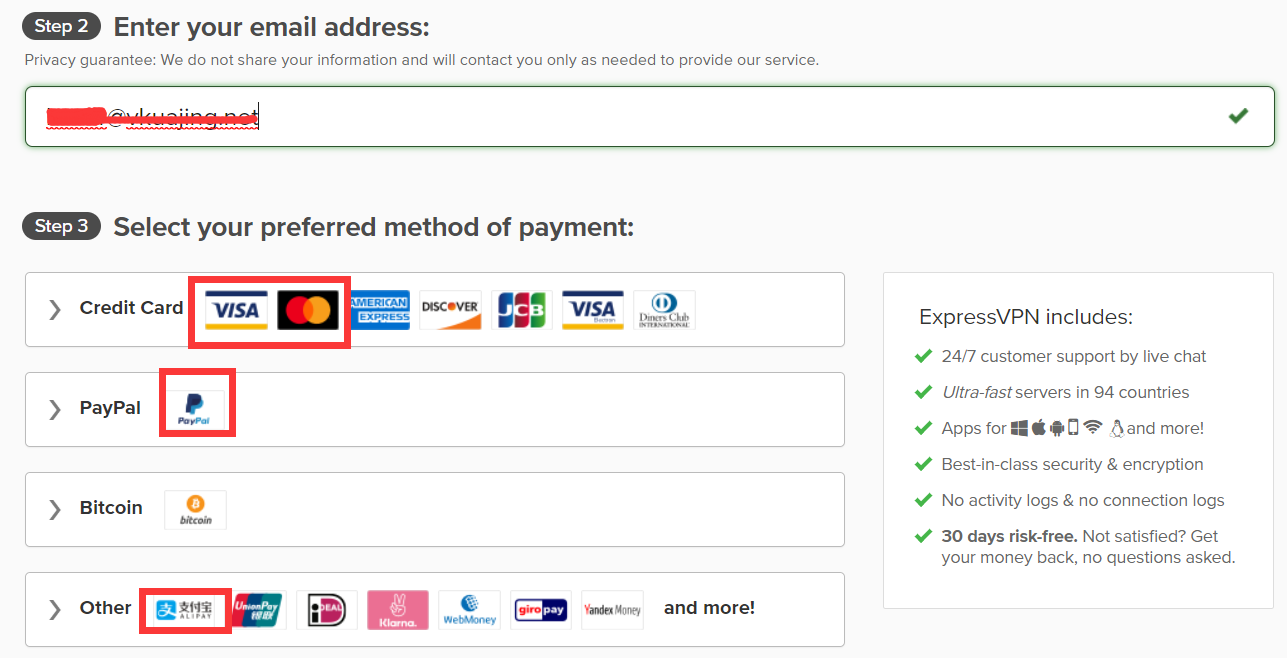Choose the JCB card icon

[521, 310]
